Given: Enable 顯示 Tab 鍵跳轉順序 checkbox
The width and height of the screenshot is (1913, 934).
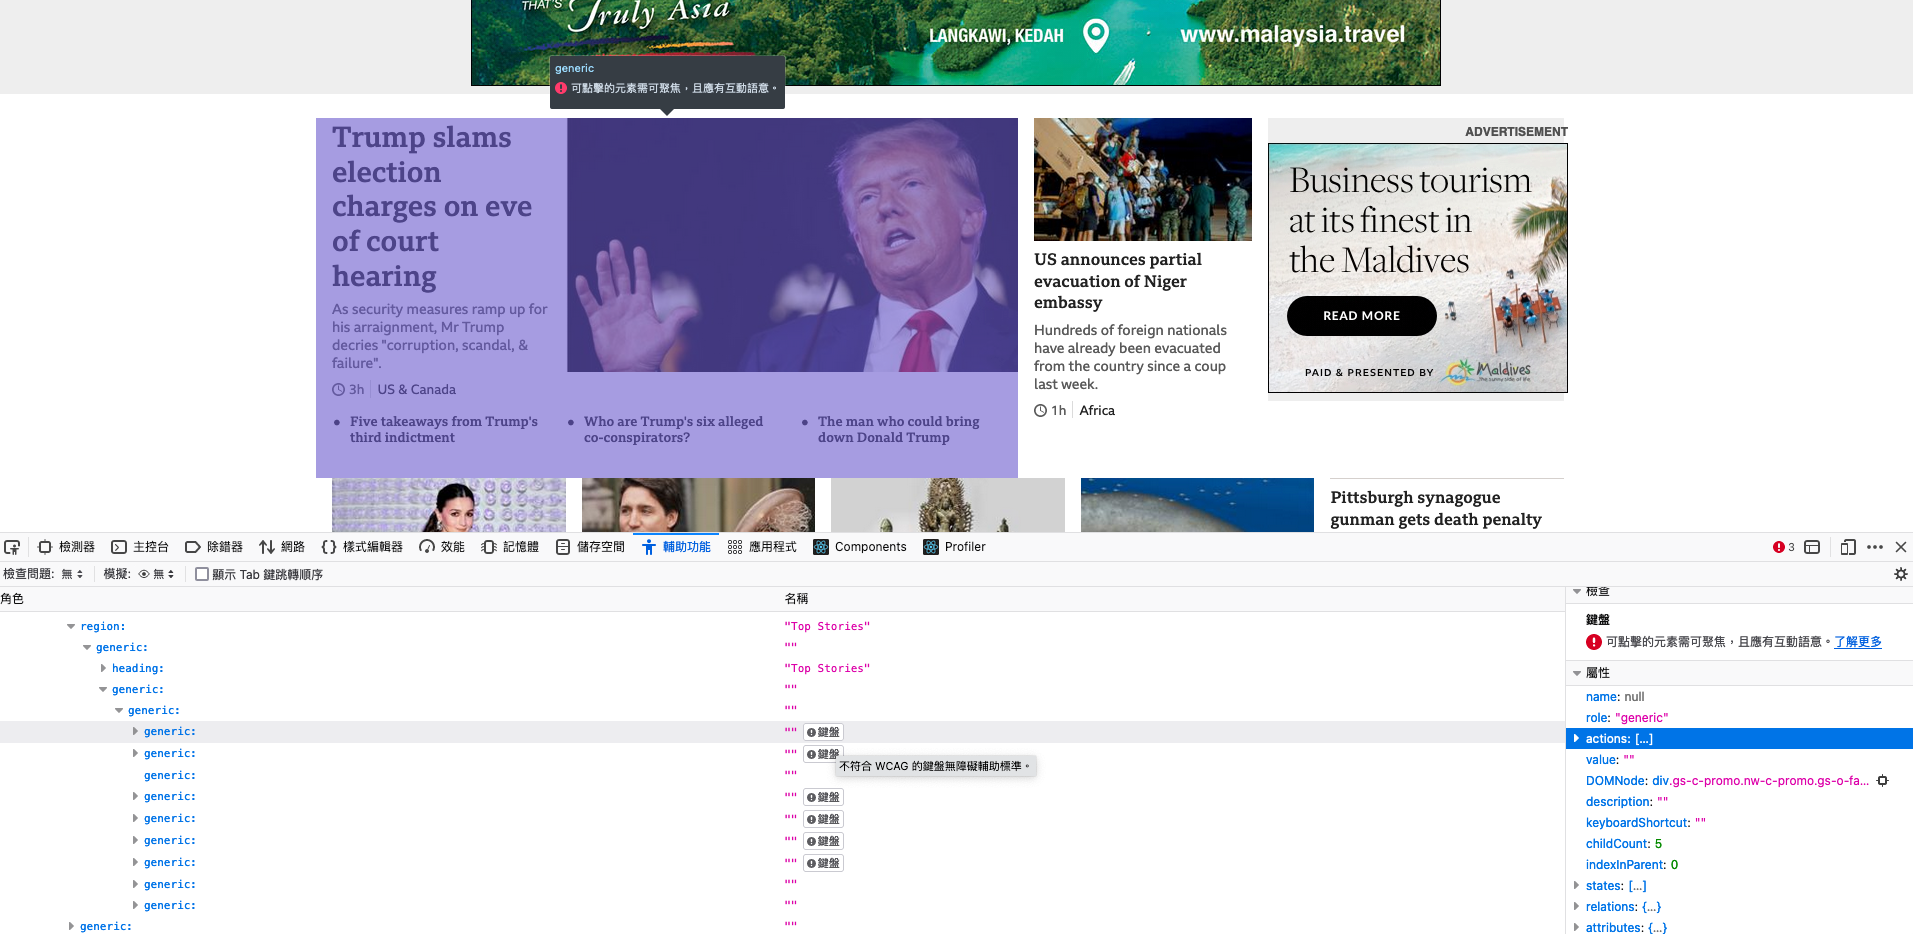Looking at the screenshot, I should point(202,574).
